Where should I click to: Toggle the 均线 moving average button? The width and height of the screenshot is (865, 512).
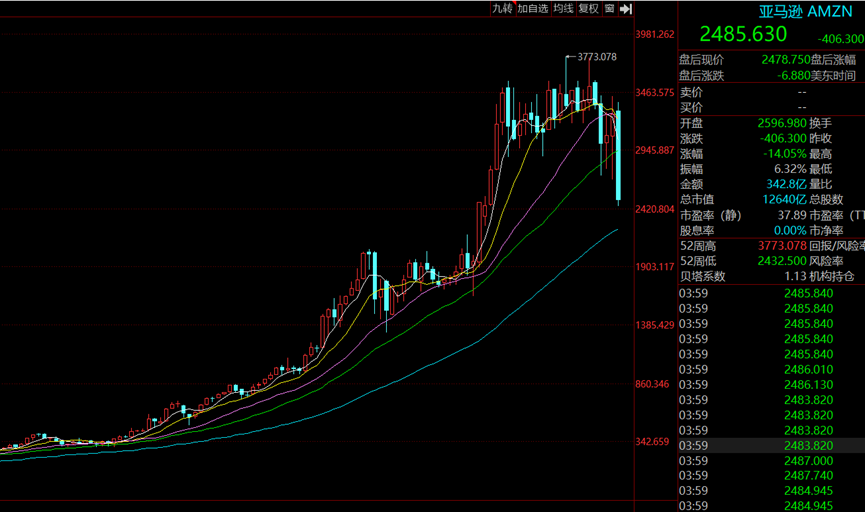563,8
